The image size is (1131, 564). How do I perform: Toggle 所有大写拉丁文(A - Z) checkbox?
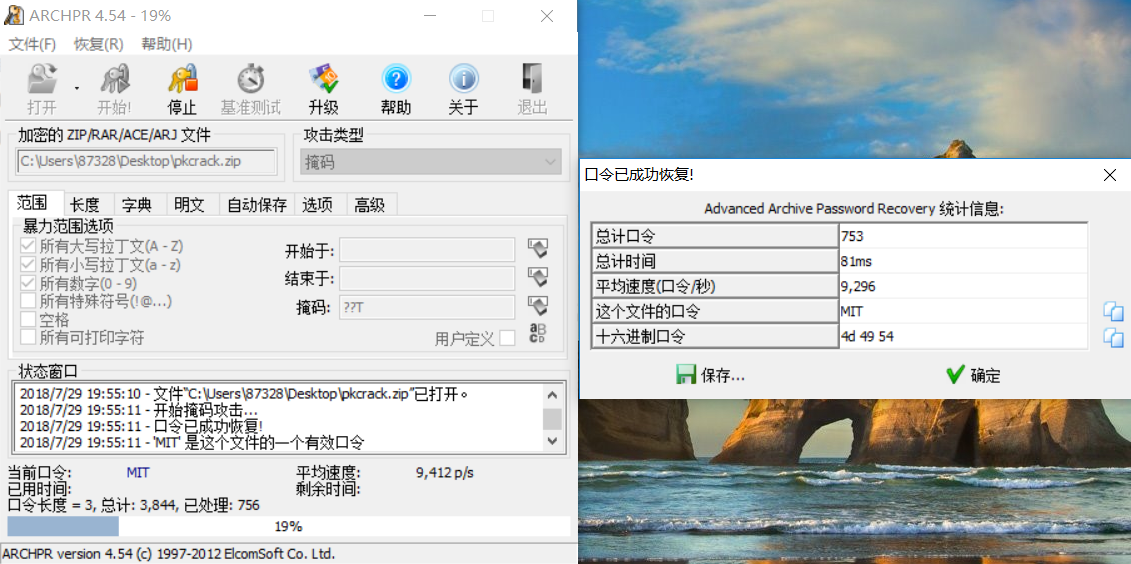coord(28,246)
